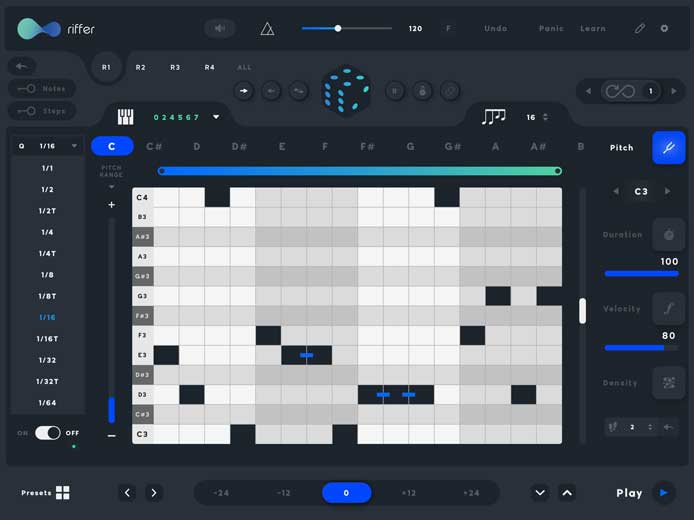Click the Panic button
Viewport: 694px width, 520px height.
point(551,28)
